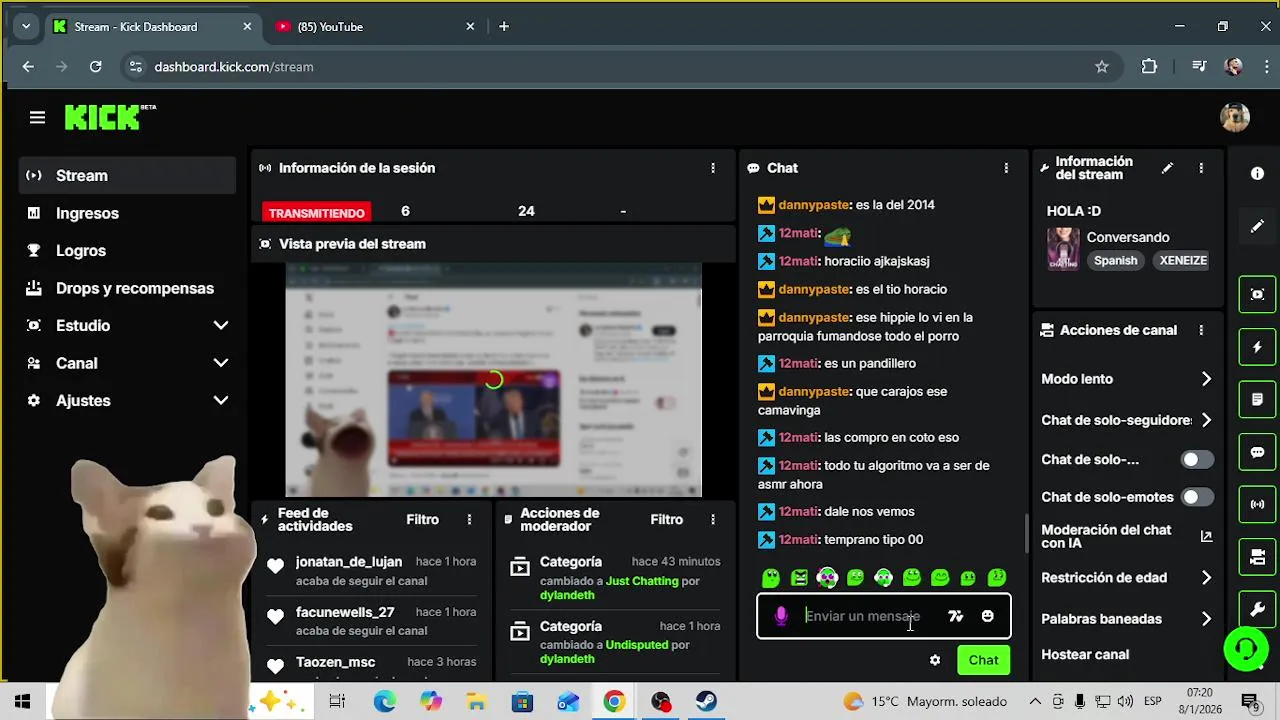Click the Spanish language tag
1280x720 pixels.
pos(1115,260)
